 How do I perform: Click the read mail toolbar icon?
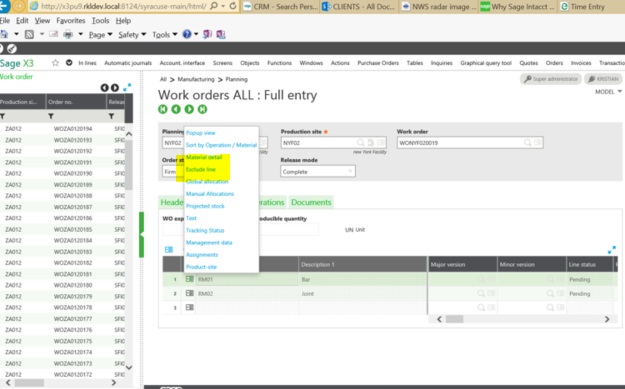pos(53,34)
